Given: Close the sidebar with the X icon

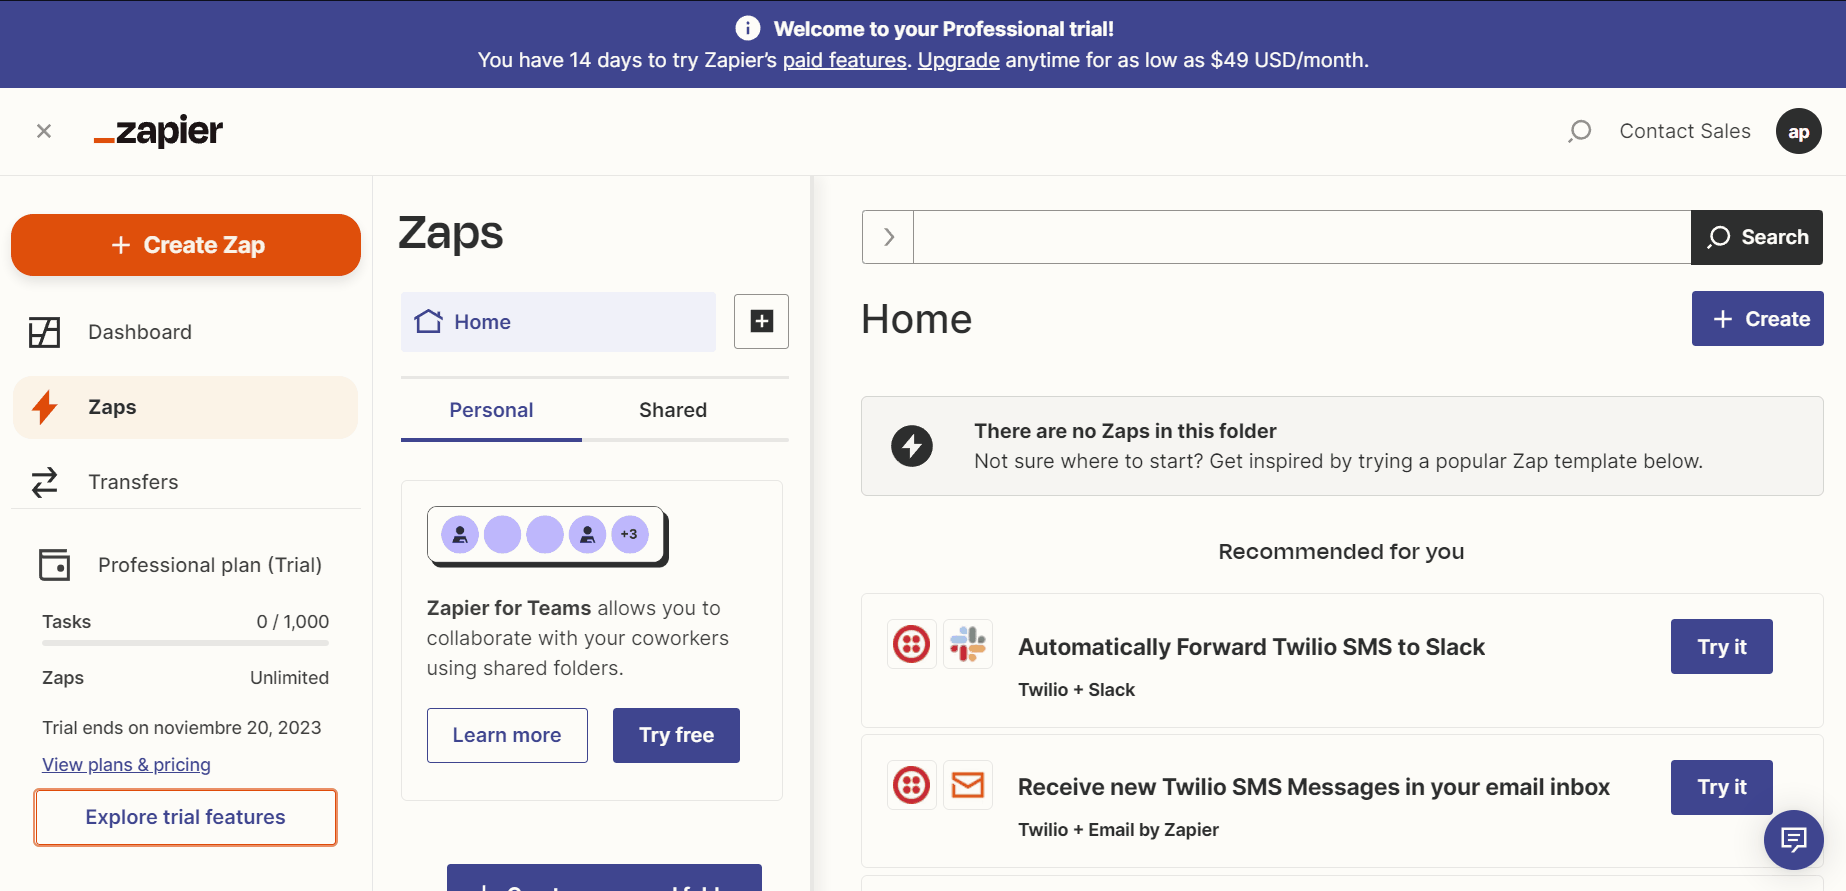Looking at the screenshot, I should click(x=44, y=131).
